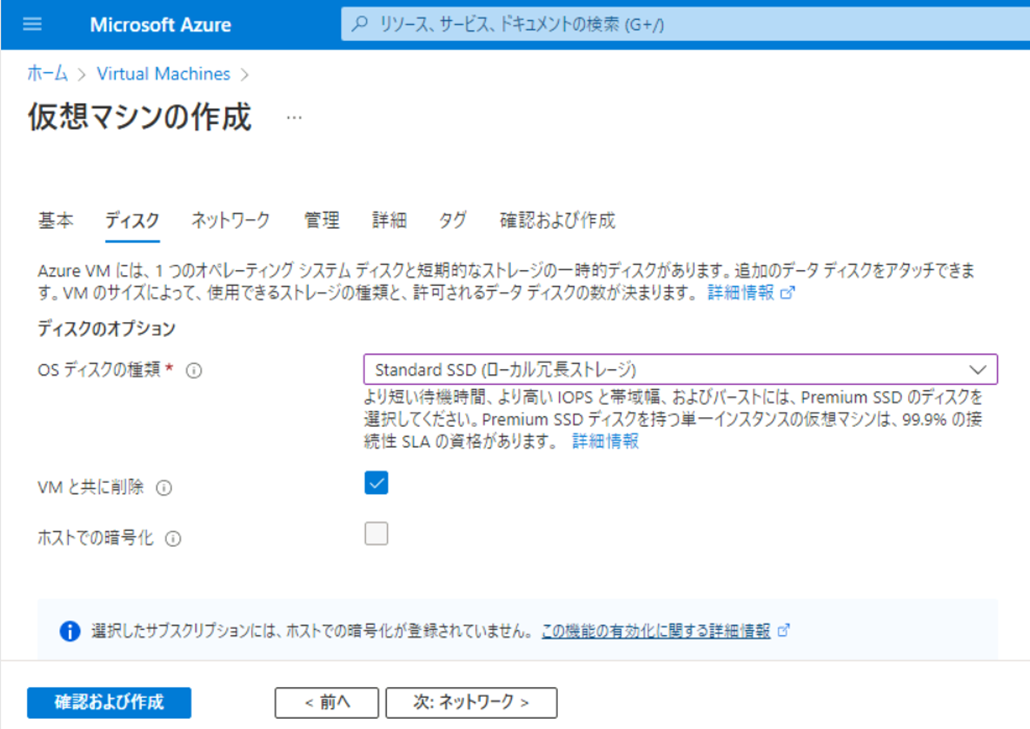The width and height of the screenshot is (1030, 729).
Task: Open the Virtual Machines breadcrumb link
Action: pos(163,74)
